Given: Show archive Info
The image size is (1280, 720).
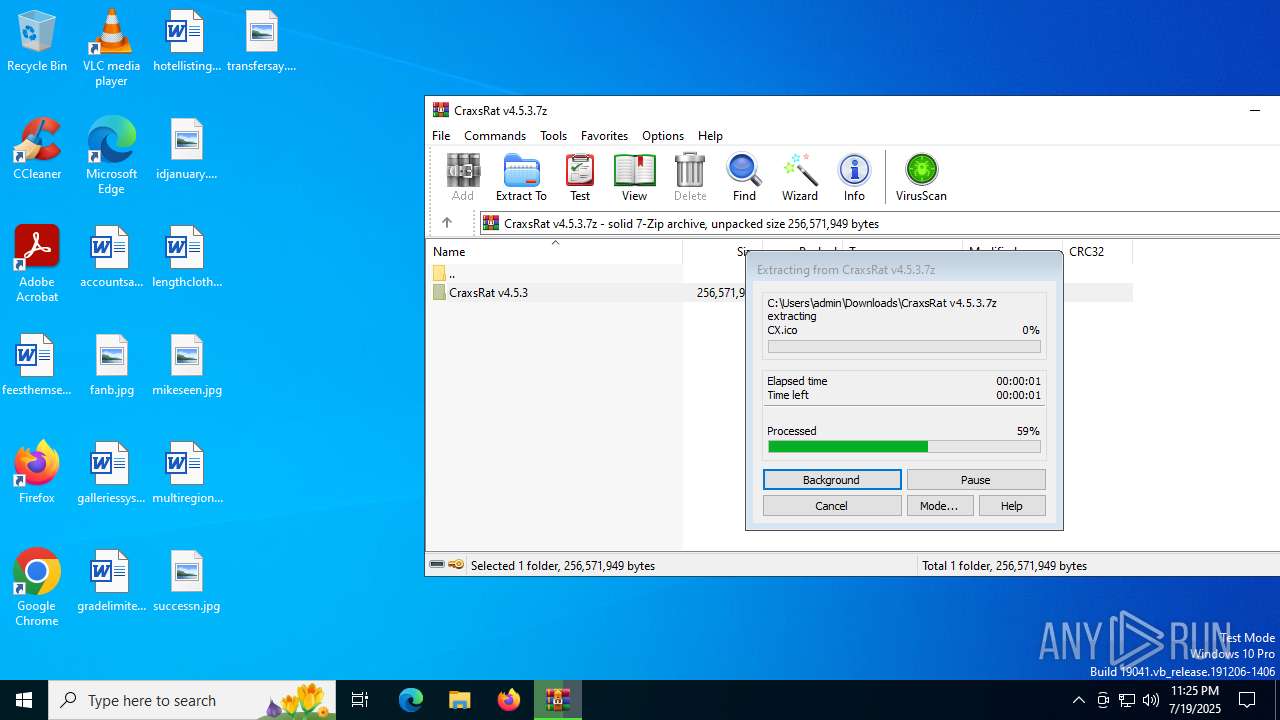Looking at the screenshot, I should click(x=854, y=178).
